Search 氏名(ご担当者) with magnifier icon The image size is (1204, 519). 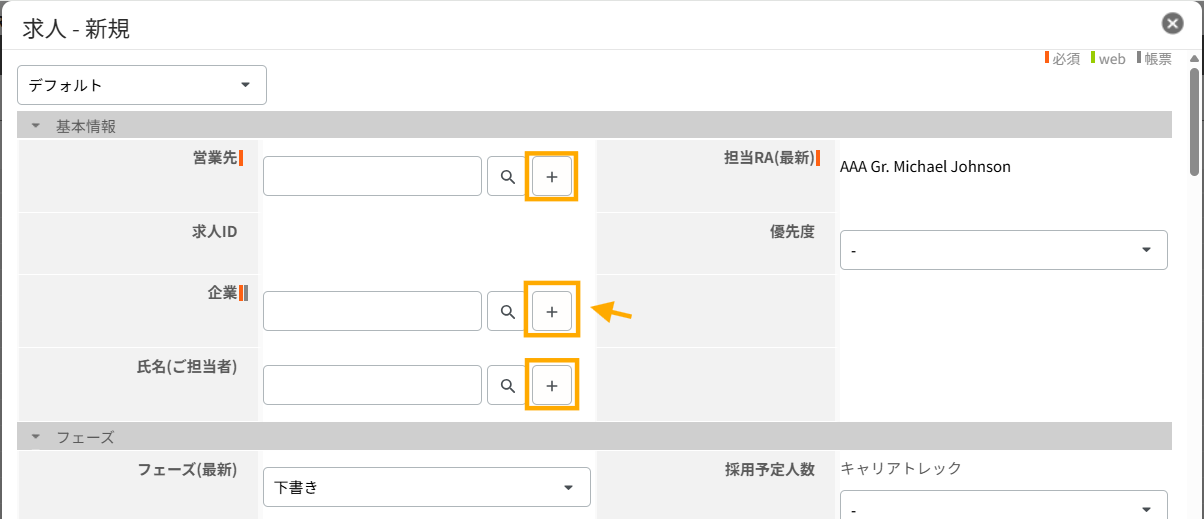coord(508,385)
